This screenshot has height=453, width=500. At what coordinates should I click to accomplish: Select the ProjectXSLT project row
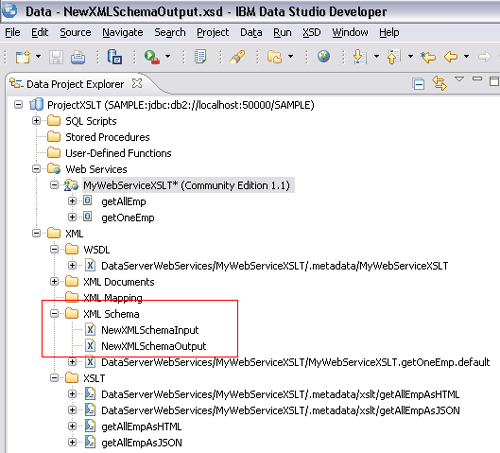point(181,105)
